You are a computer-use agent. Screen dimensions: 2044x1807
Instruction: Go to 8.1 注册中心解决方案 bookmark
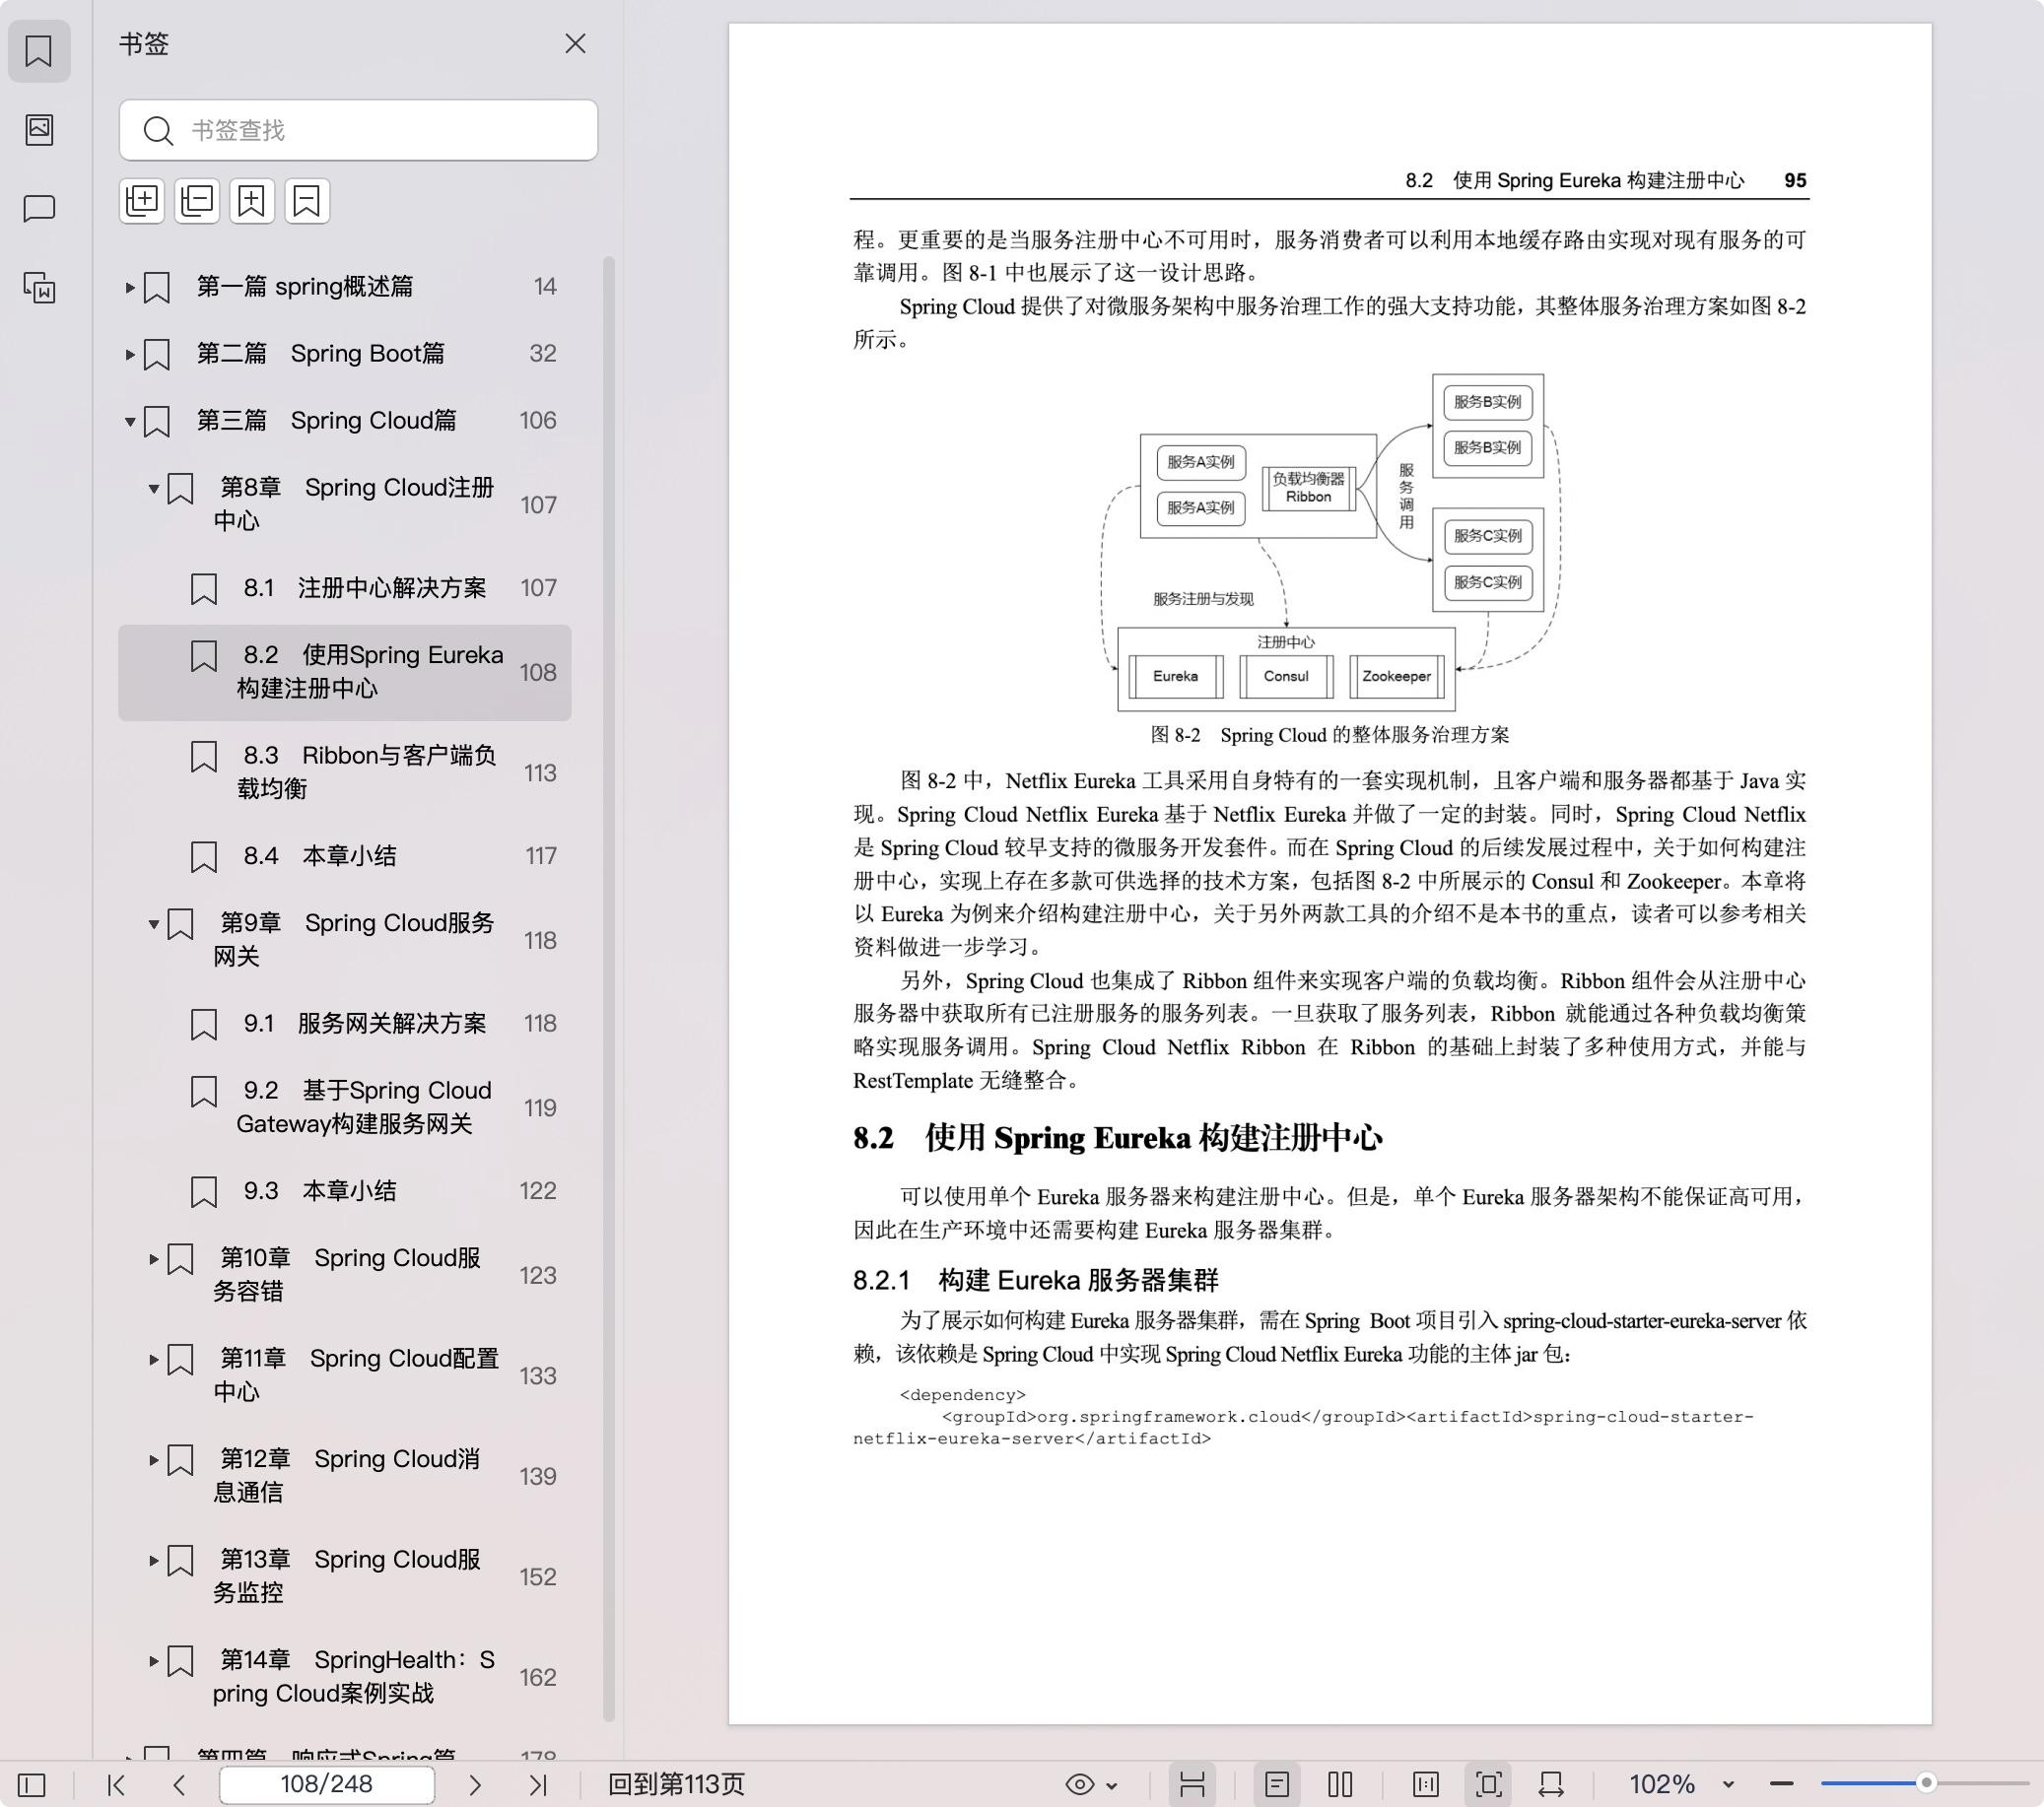click(344, 588)
